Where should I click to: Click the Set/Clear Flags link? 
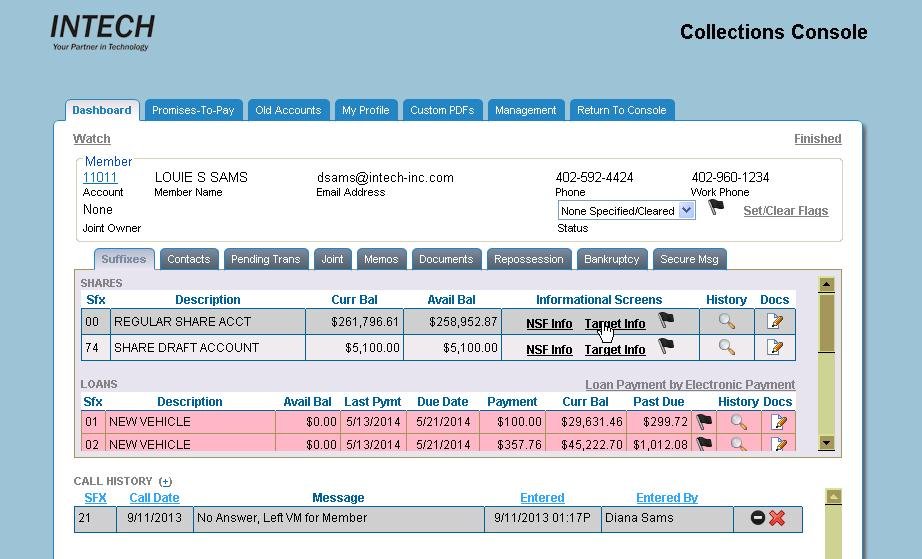coord(785,211)
